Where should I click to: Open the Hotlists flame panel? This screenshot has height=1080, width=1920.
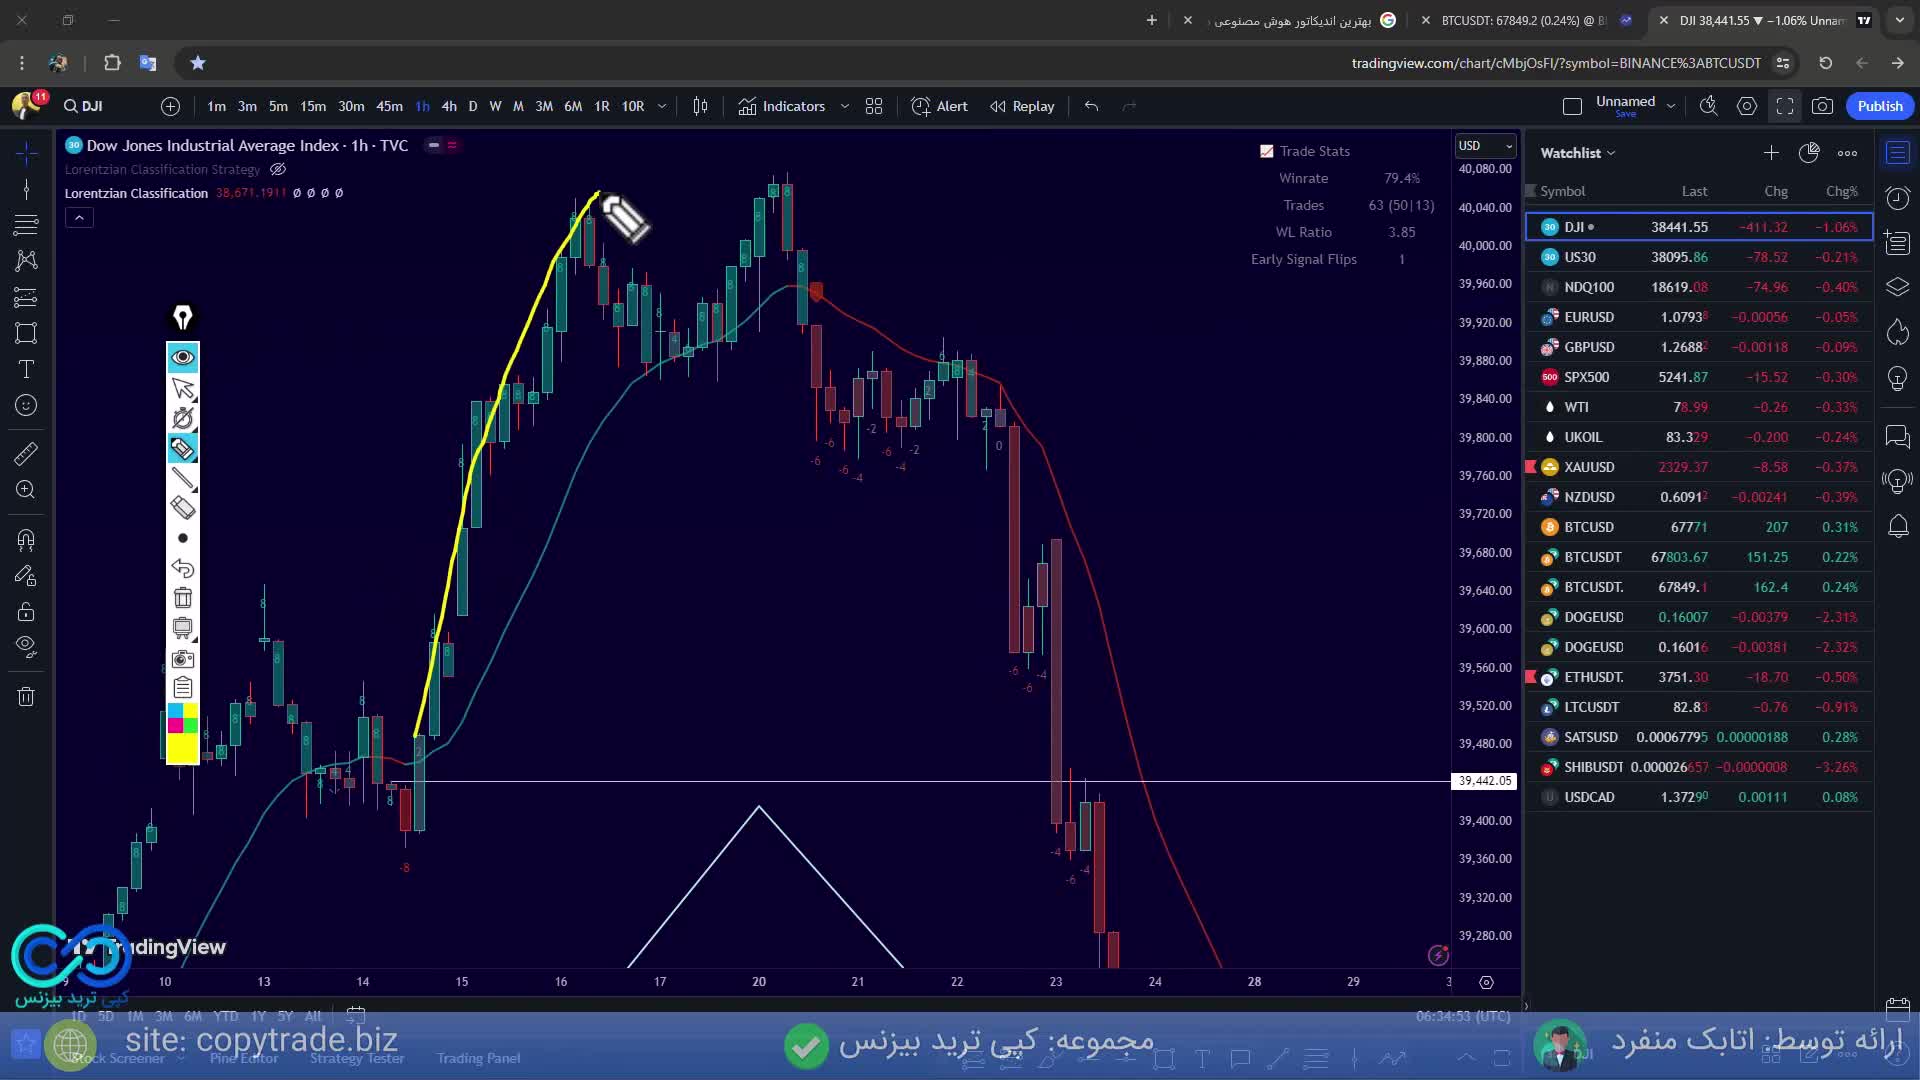click(x=1897, y=333)
